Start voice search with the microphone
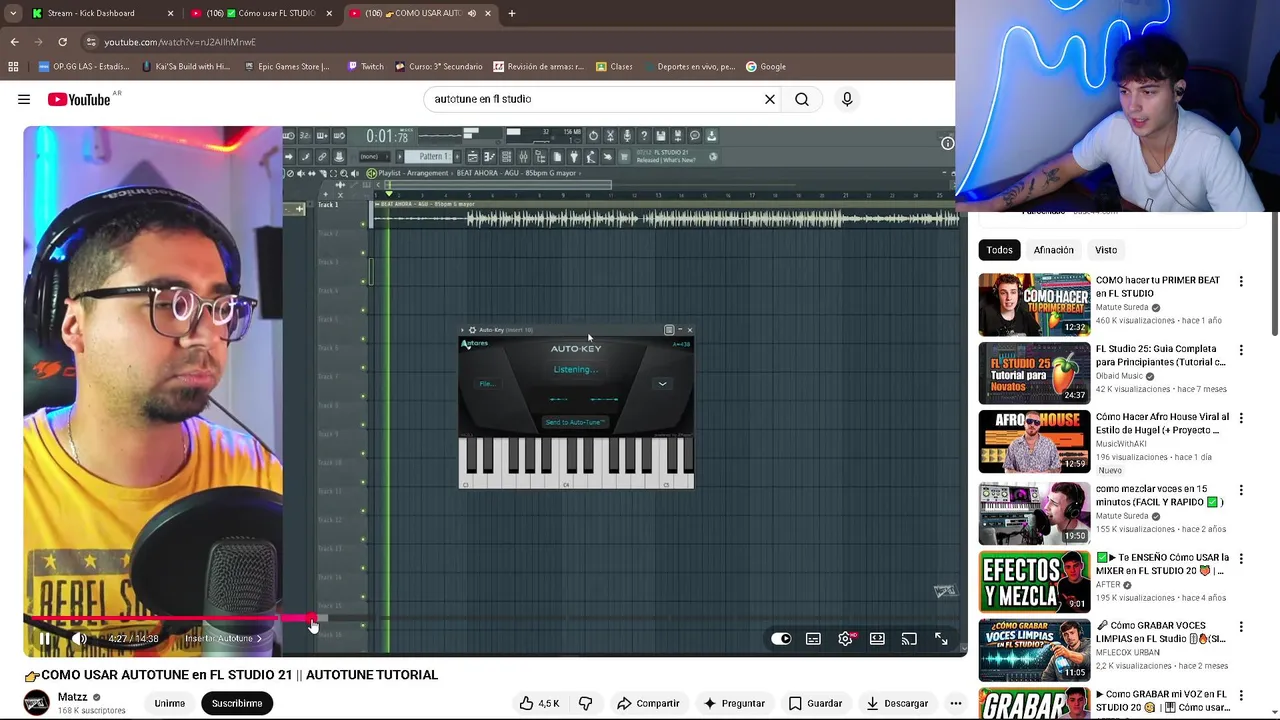 pyautogui.click(x=847, y=99)
